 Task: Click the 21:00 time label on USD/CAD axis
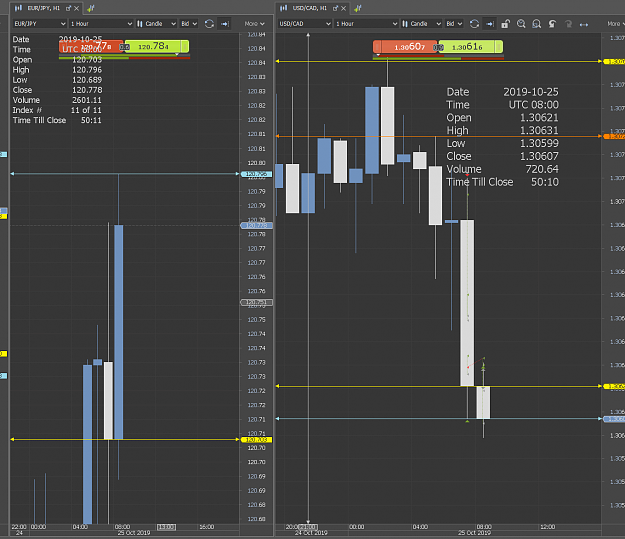(308, 527)
